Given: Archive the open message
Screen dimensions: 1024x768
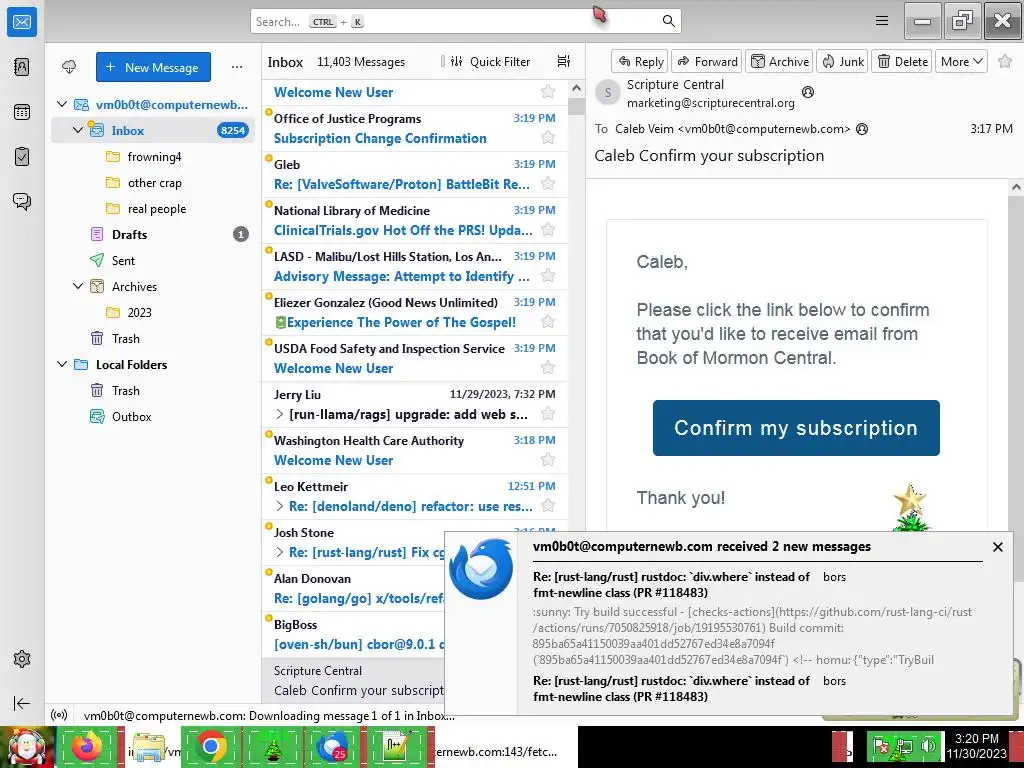Looking at the screenshot, I should click(x=779, y=61).
